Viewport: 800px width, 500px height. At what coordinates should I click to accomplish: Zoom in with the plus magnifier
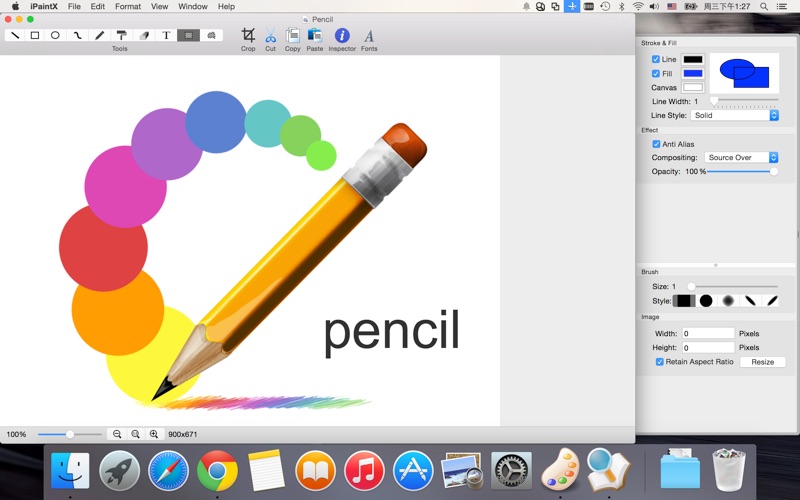(154, 434)
